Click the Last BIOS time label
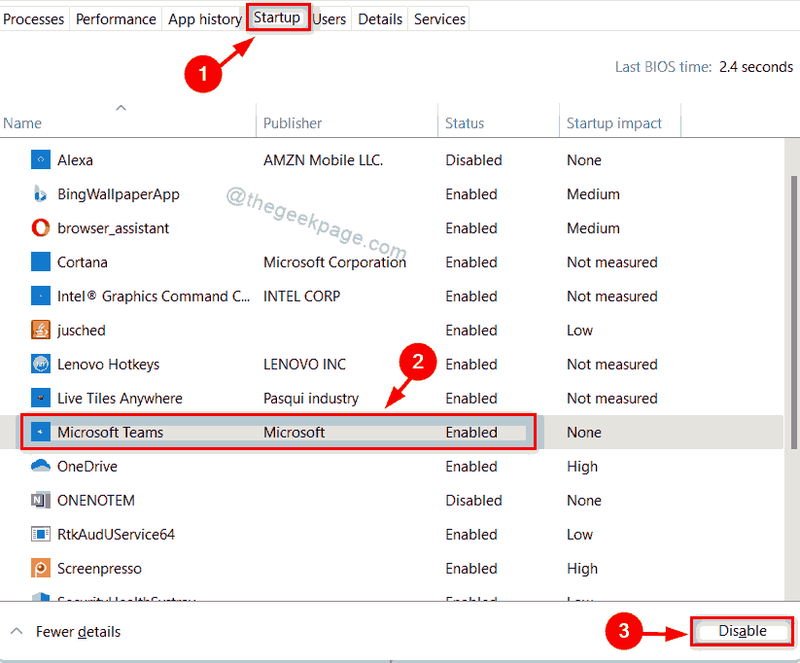 [x=663, y=67]
